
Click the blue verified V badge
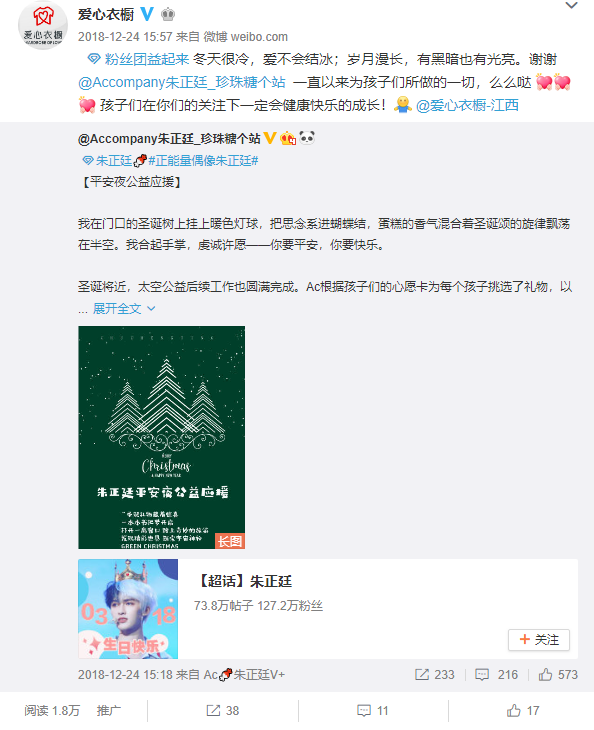(x=147, y=14)
